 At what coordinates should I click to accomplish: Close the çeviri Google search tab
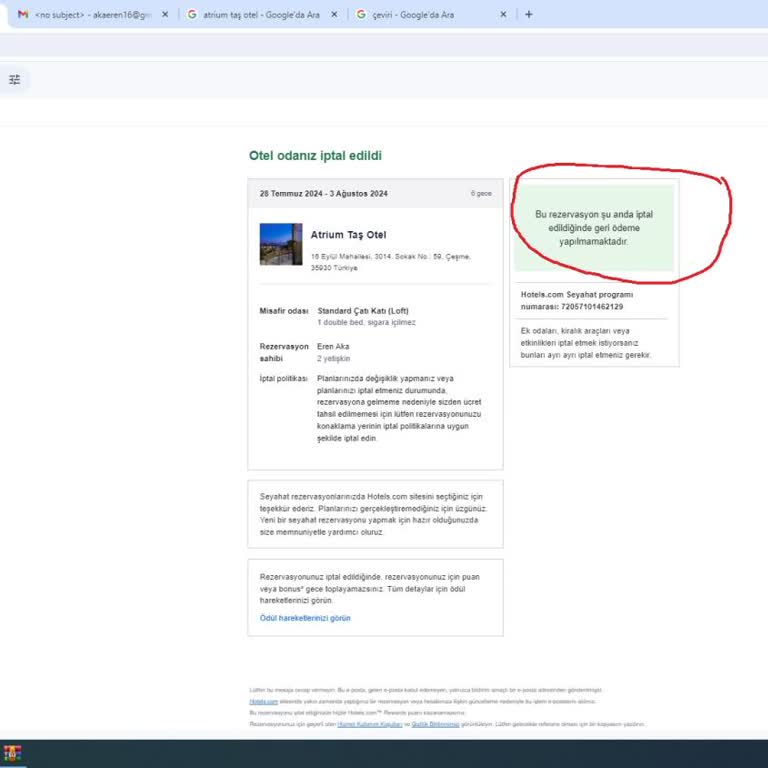coord(503,15)
